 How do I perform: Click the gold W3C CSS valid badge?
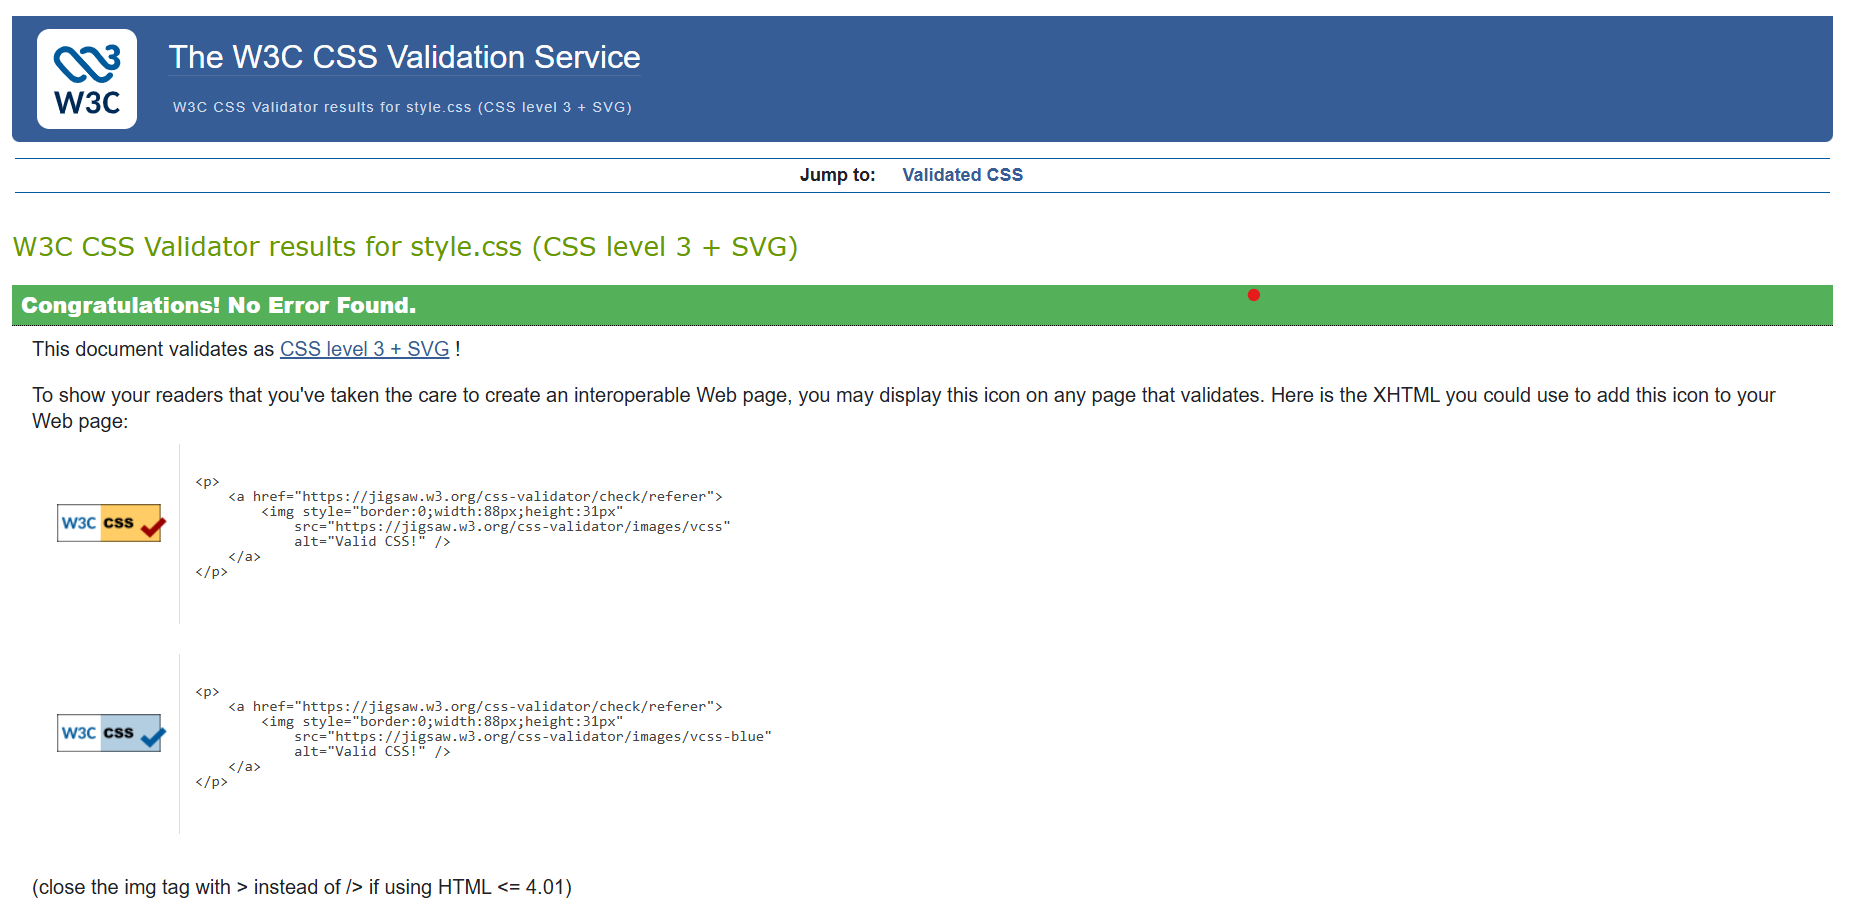(x=111, y=523)
